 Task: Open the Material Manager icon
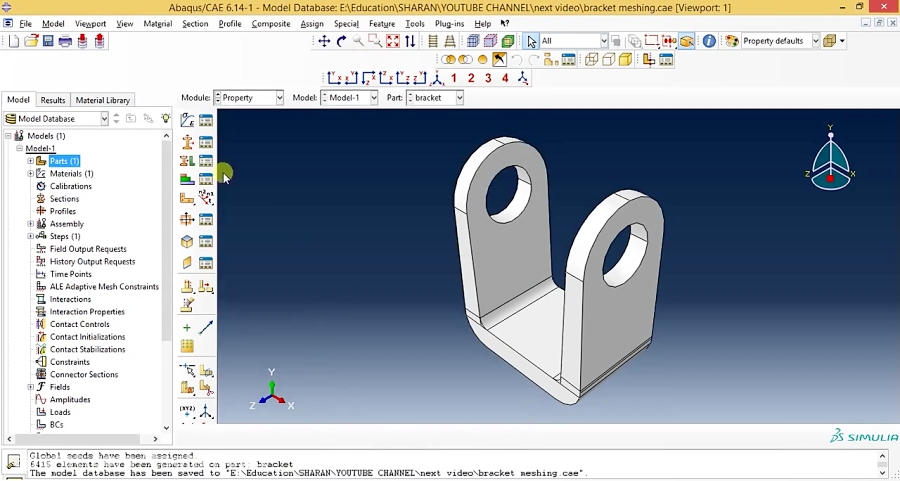[x=206, y=120]
